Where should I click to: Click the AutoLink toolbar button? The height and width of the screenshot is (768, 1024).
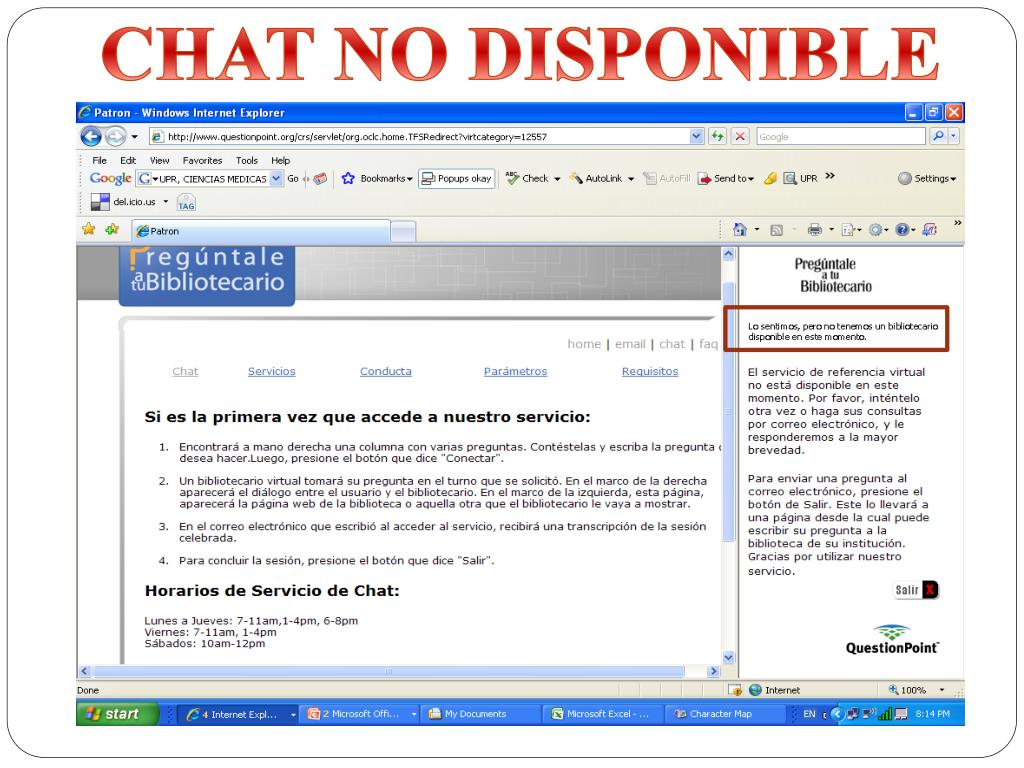(x=596, y=178)
